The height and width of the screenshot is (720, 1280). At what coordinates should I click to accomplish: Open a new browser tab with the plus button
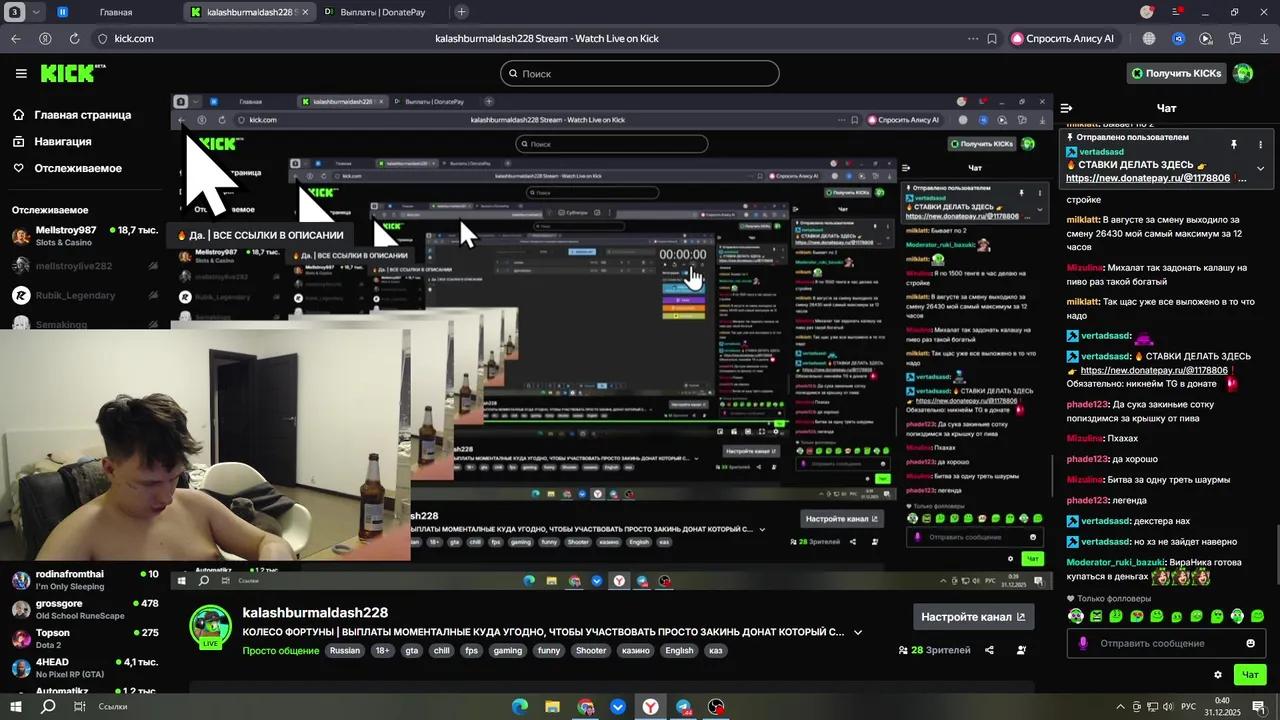tap(461, 12)
